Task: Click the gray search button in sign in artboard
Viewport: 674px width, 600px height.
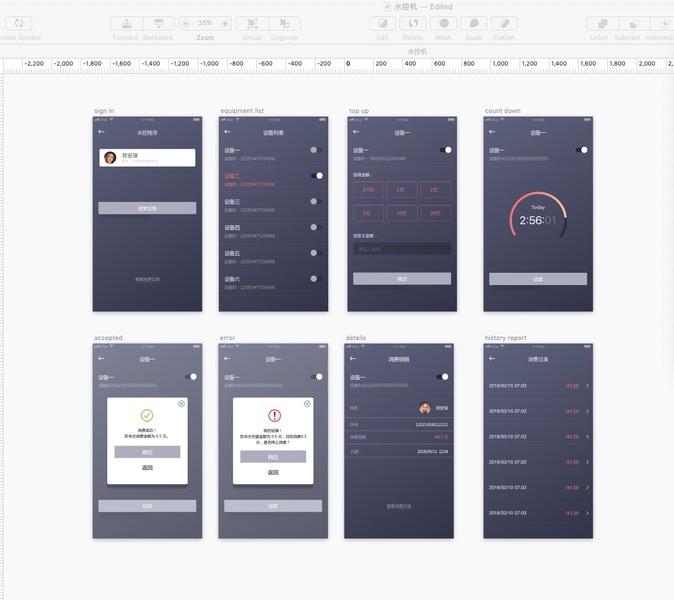Action: 147,208
